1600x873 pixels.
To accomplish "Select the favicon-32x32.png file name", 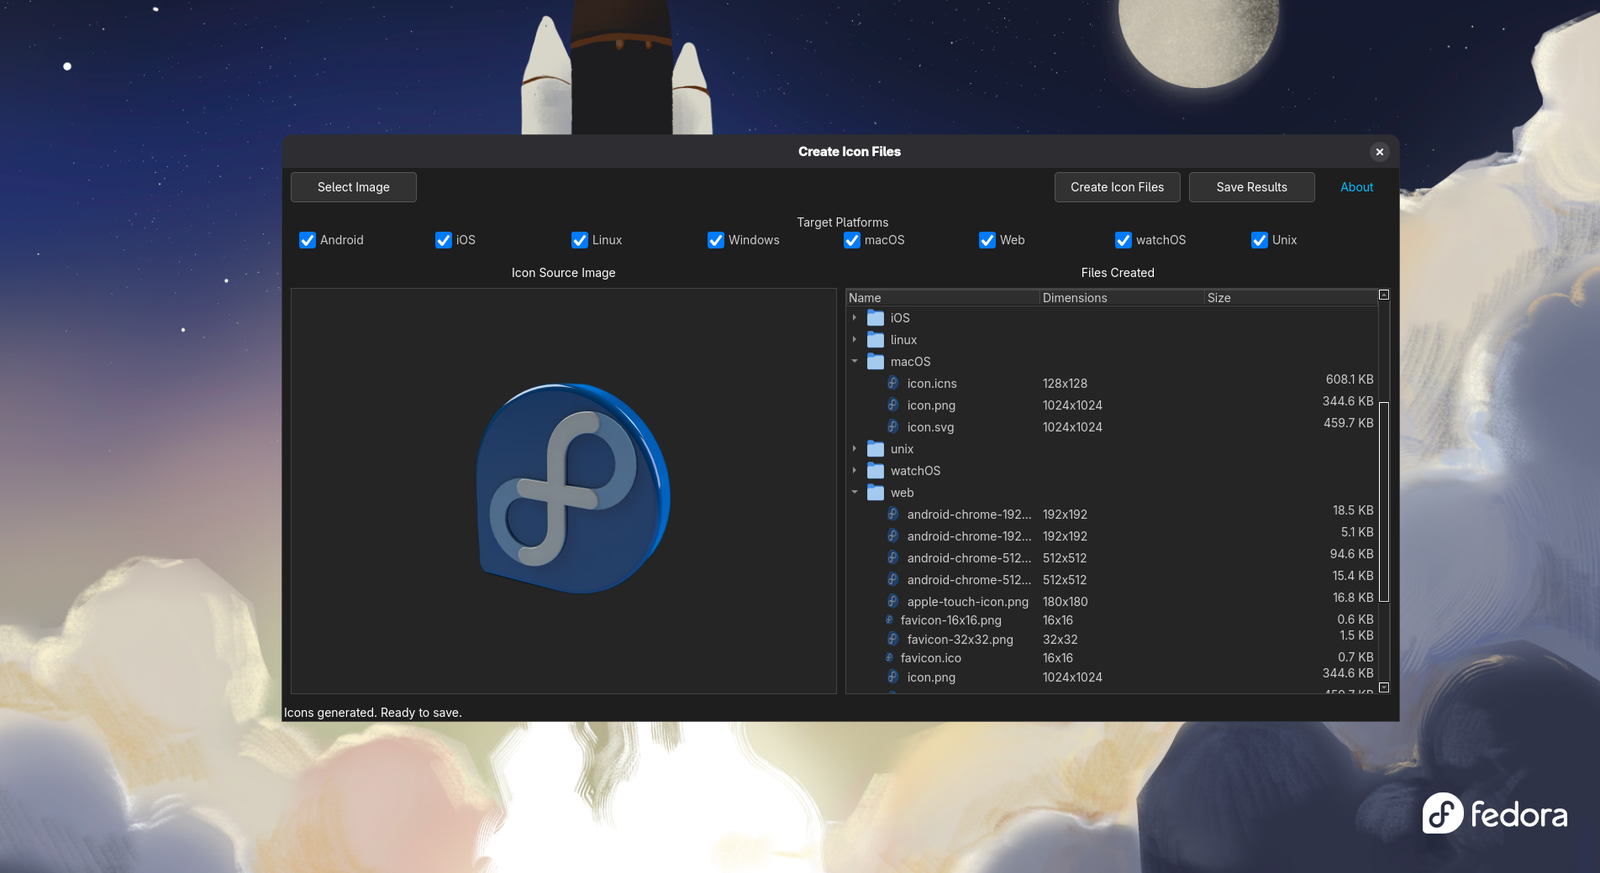I will click(960, 640).
